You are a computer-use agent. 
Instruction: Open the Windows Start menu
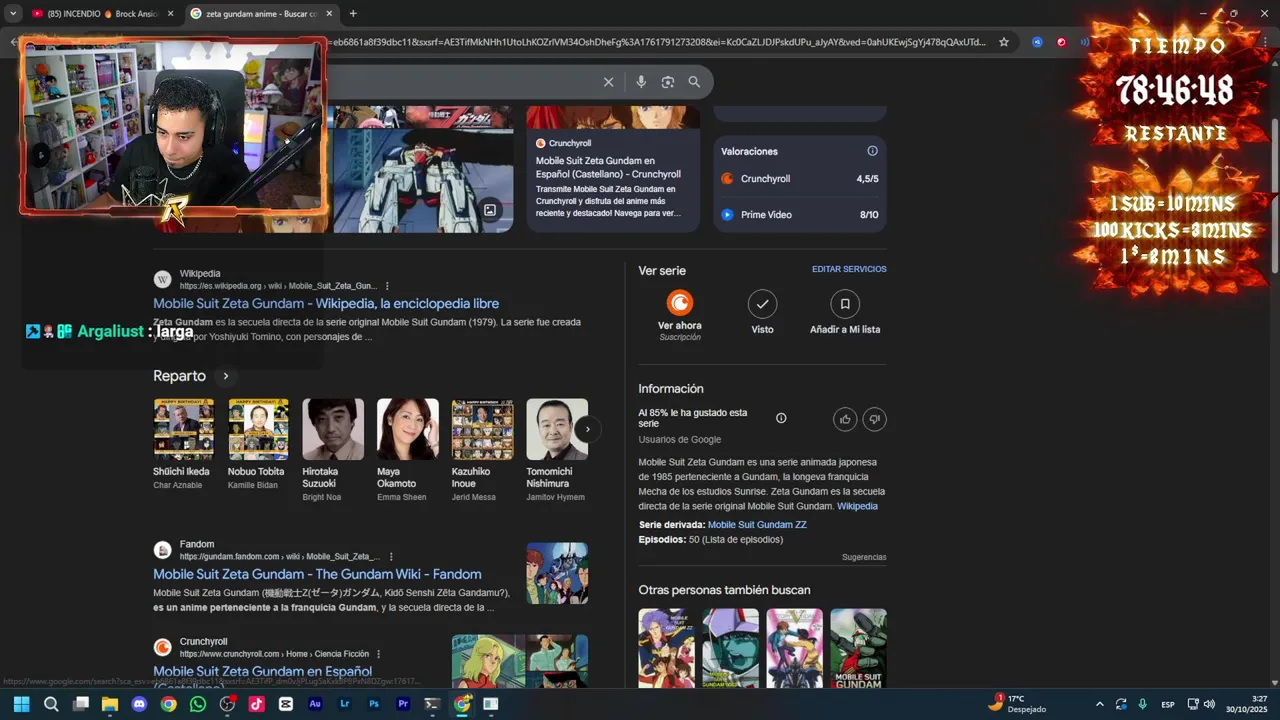(x=21, y=704)
